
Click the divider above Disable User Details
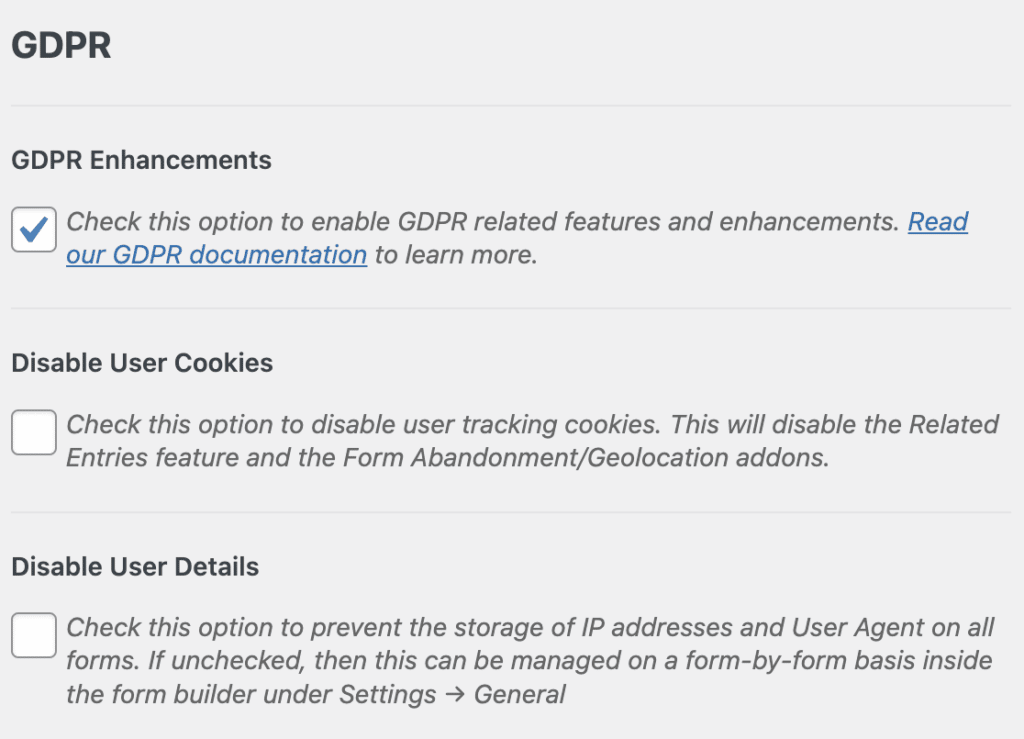click(x=512, y=512)
